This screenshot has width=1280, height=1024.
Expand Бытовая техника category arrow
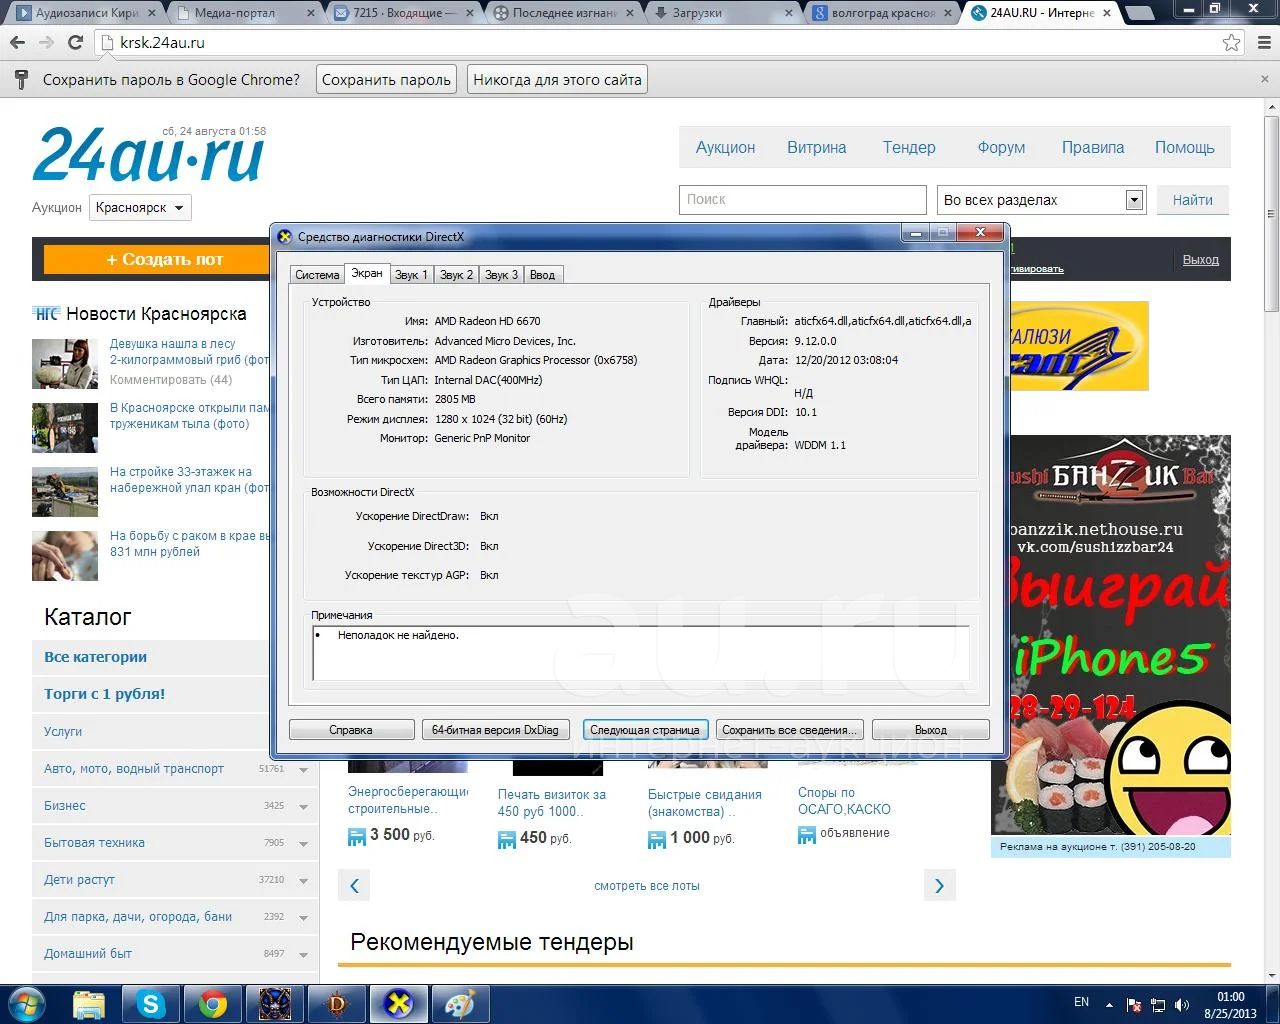304,844
